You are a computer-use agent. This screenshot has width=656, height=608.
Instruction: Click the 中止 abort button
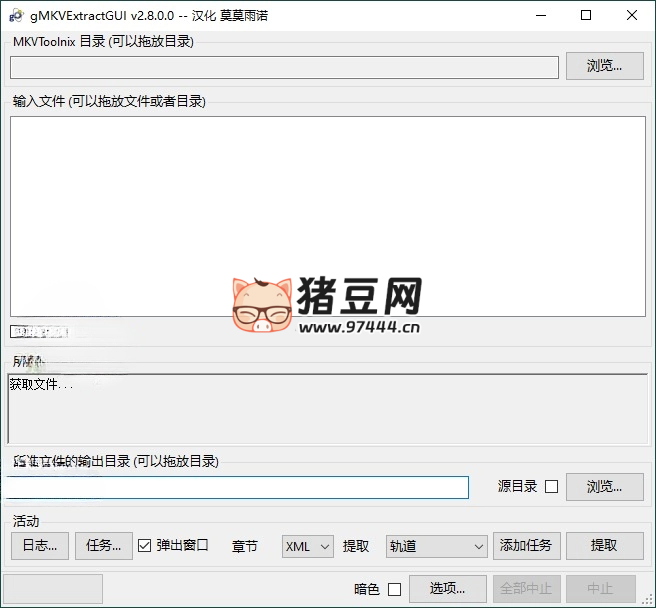601,589
